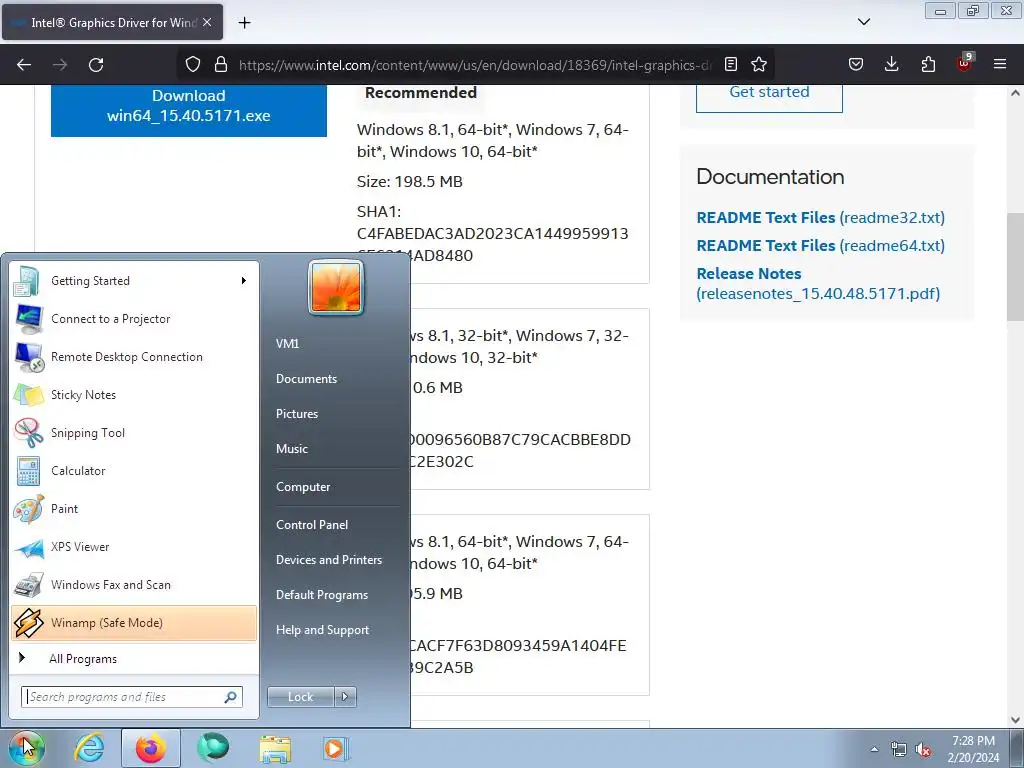
Task: Open Windows Fax and Scan
Action: tap(134, 584)
